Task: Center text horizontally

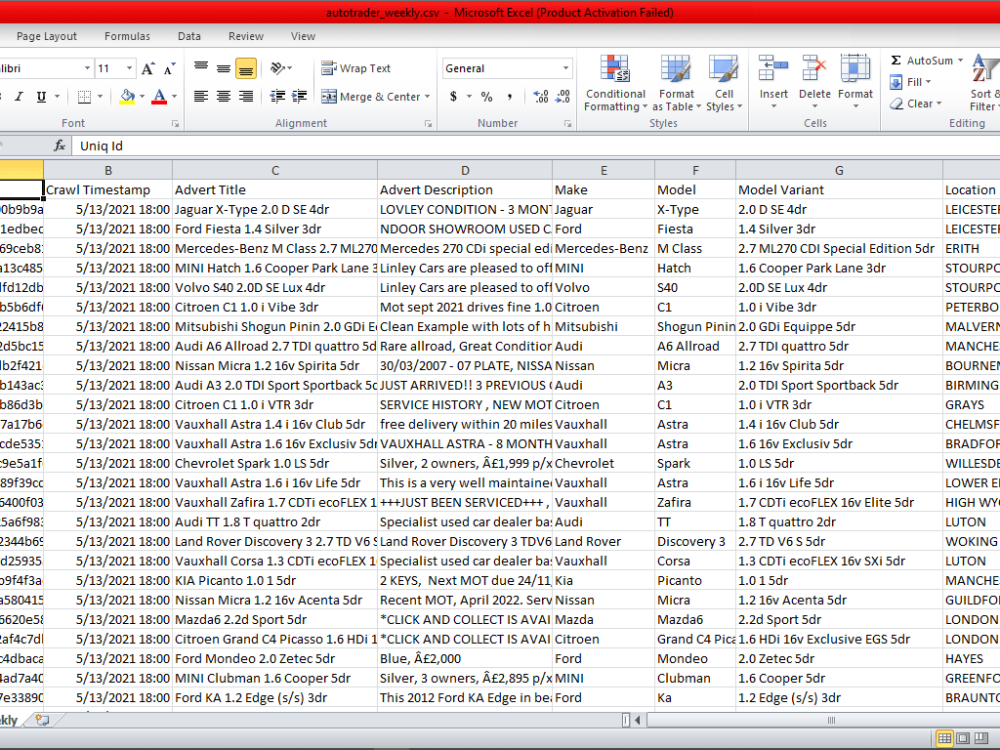Action: (x=223, y=96)
